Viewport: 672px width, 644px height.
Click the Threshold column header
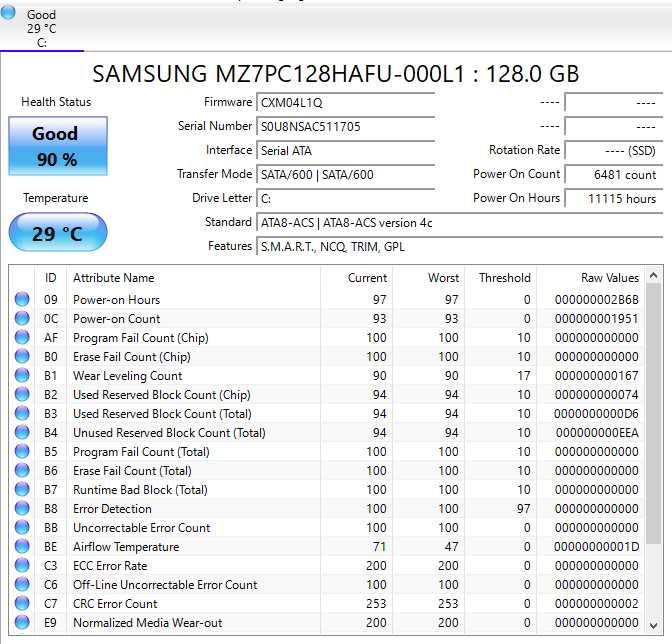tap(501, 278)
